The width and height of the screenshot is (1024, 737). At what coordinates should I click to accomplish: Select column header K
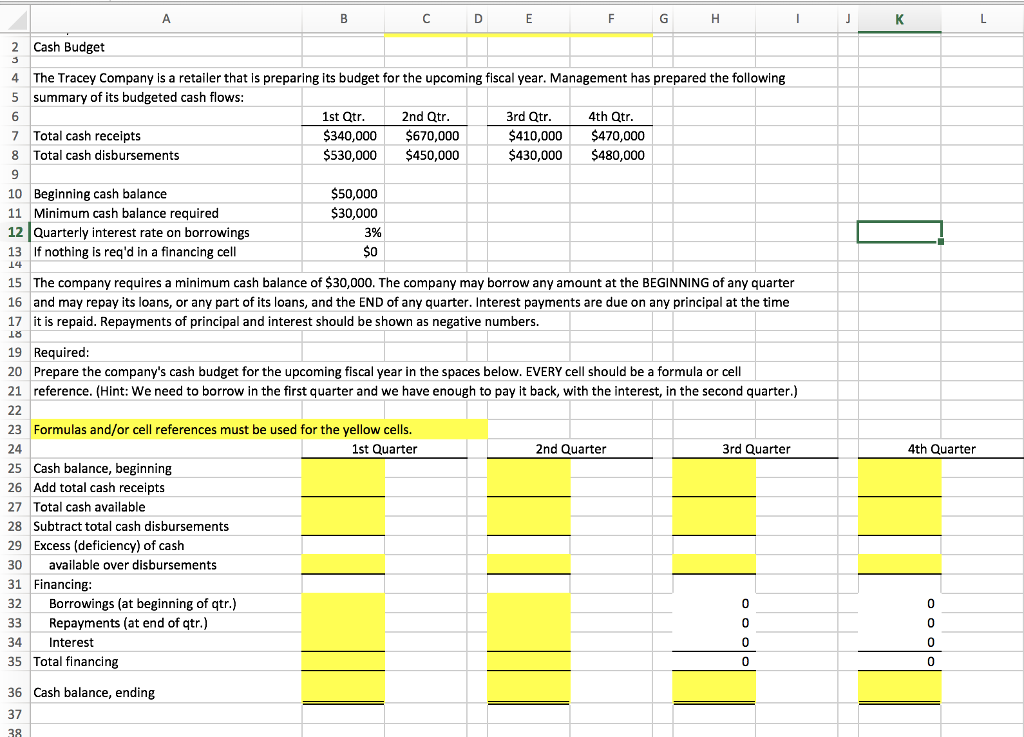[898, 17]
